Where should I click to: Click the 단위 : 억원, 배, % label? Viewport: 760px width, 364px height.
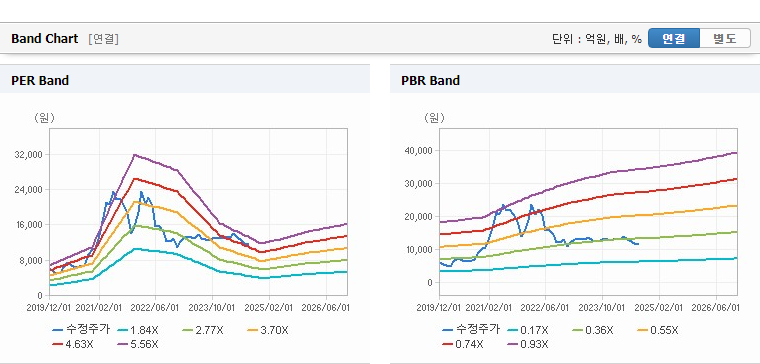click(x=597, y=39)
